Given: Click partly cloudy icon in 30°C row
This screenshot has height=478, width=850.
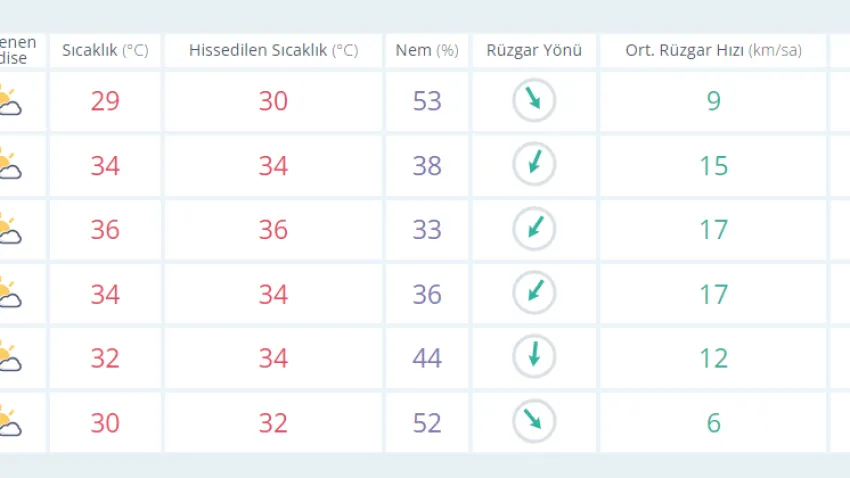Looking at the screenshot, I should pos(10,422).
